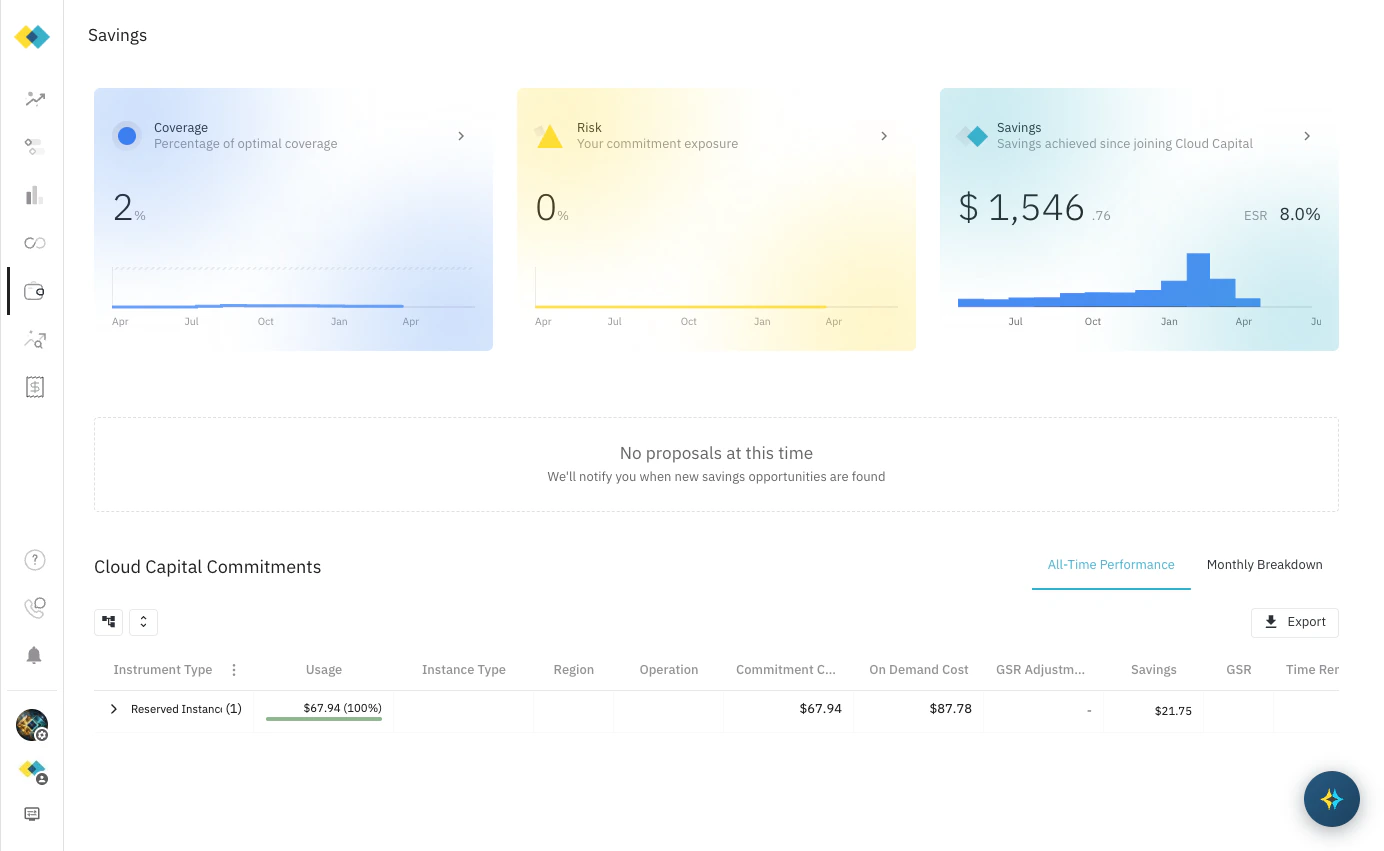The width and height of the screenshot is (1384, 851).
Task: Click the expand/collapse all rows button
Action: [x=143, y=622]
